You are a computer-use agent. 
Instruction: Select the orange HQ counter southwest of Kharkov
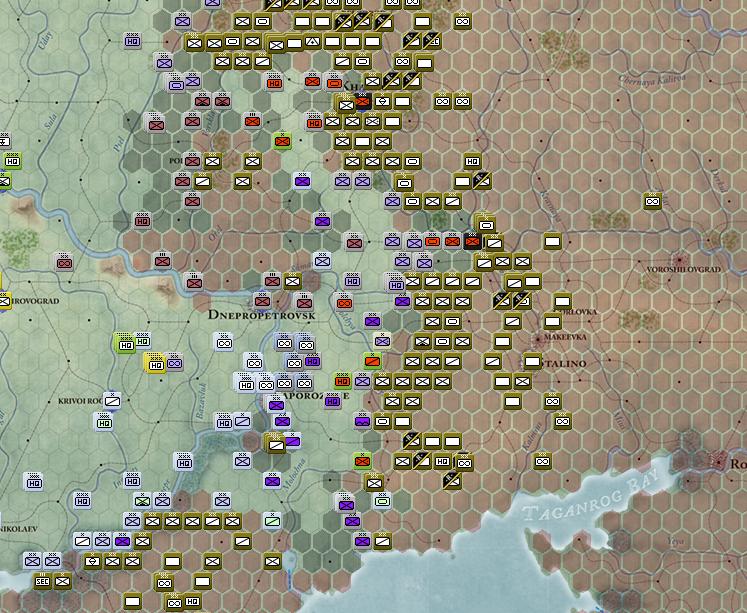314,123
